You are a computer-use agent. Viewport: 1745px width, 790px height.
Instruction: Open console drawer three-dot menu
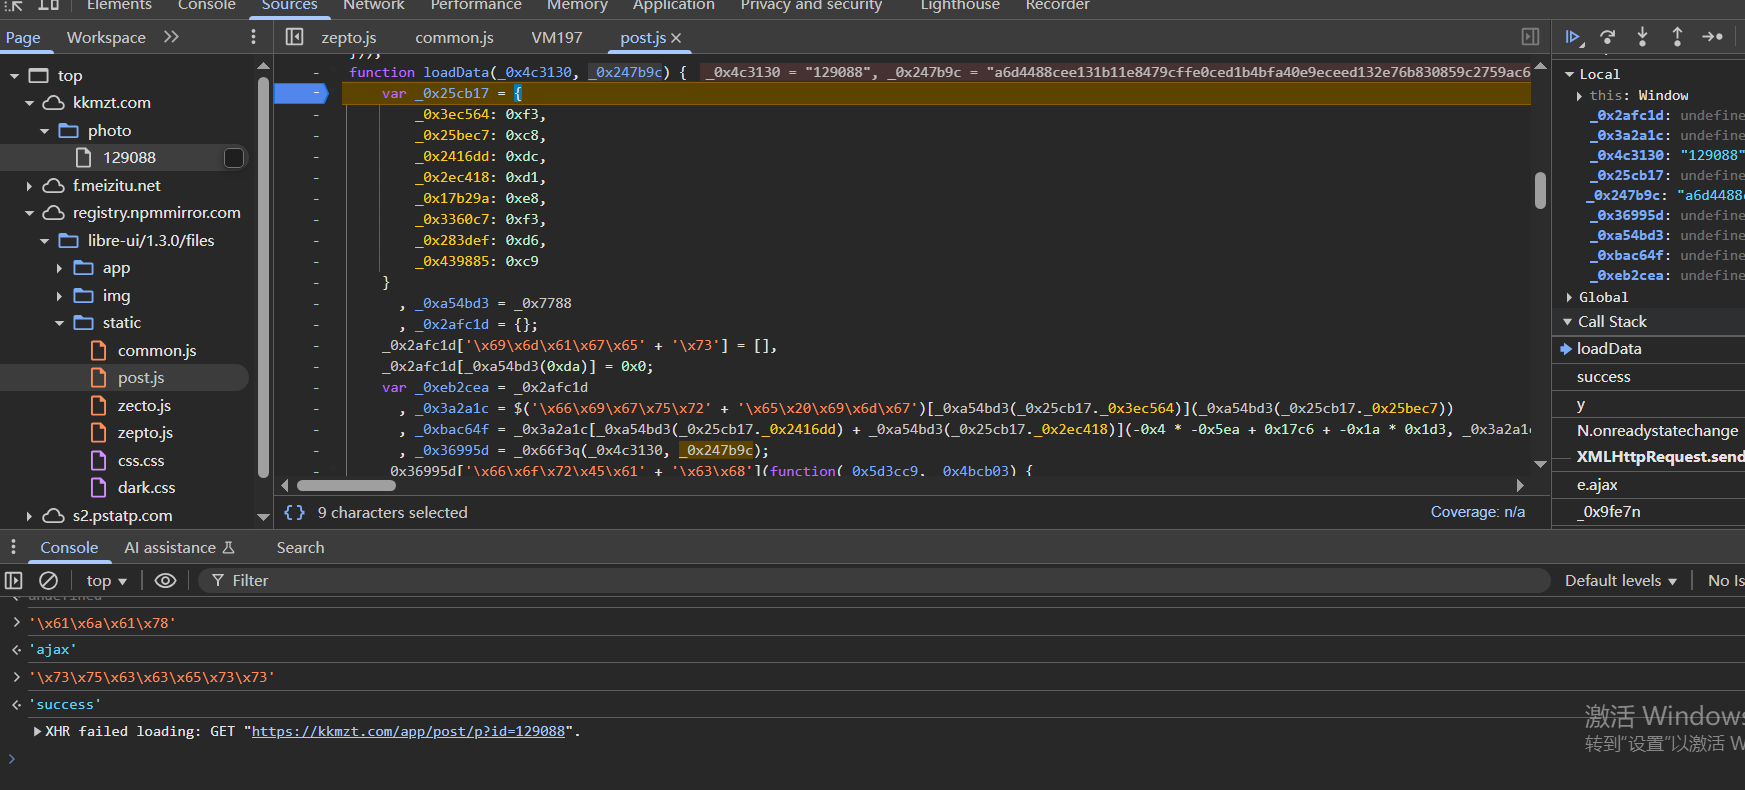point(13,547)
